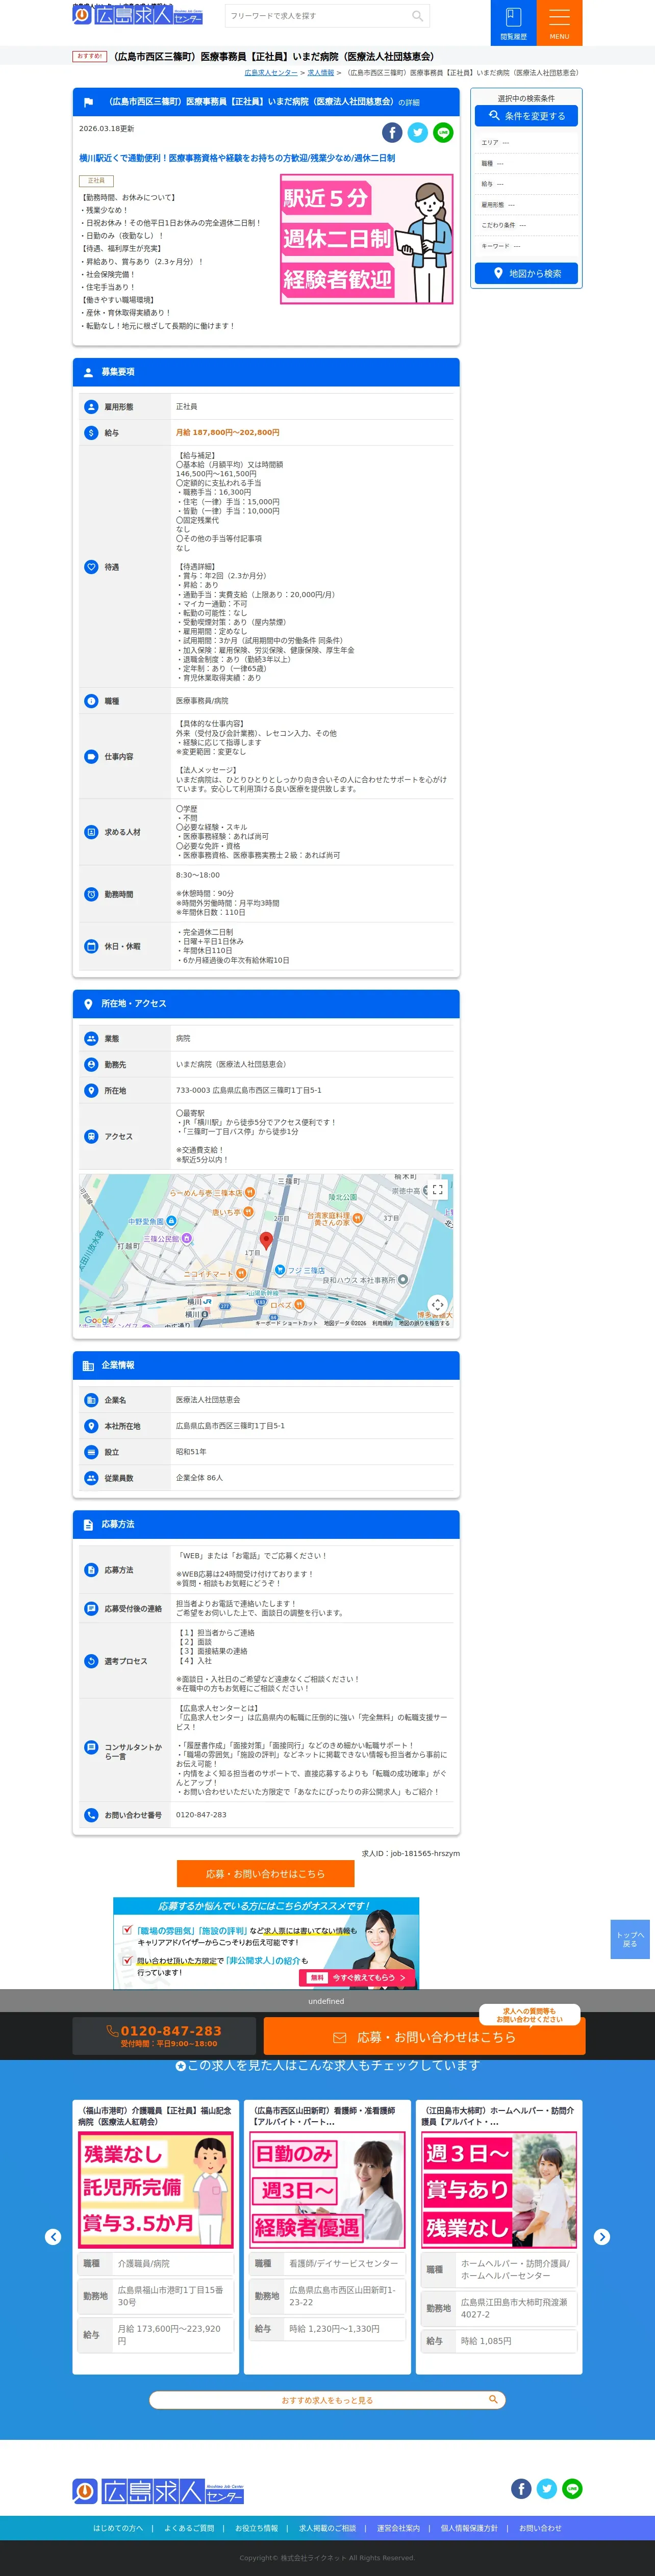The image size is (655, 2576).
Task: Click the はじめての方へ footer link
Action: 118,2528
